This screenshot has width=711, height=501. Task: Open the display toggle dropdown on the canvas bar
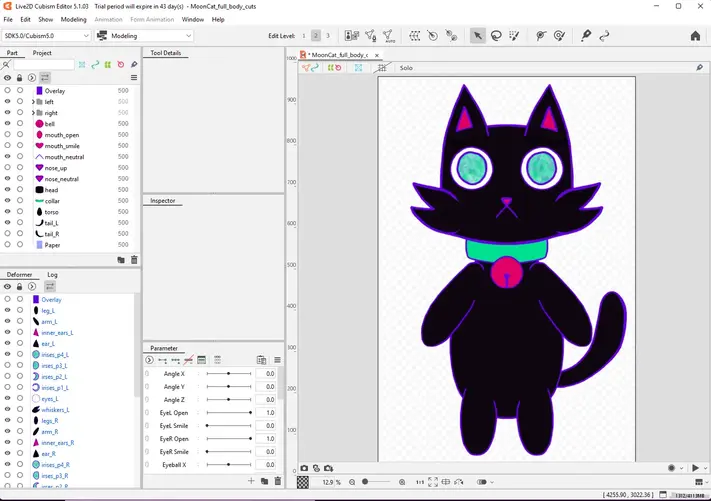492,482
